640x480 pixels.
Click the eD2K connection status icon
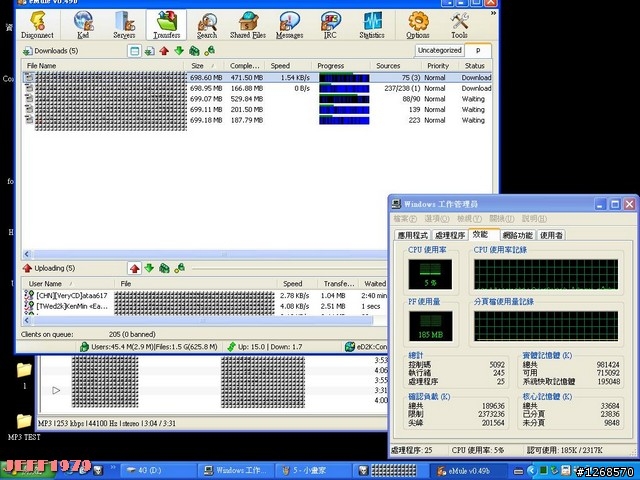coord(350,347)
